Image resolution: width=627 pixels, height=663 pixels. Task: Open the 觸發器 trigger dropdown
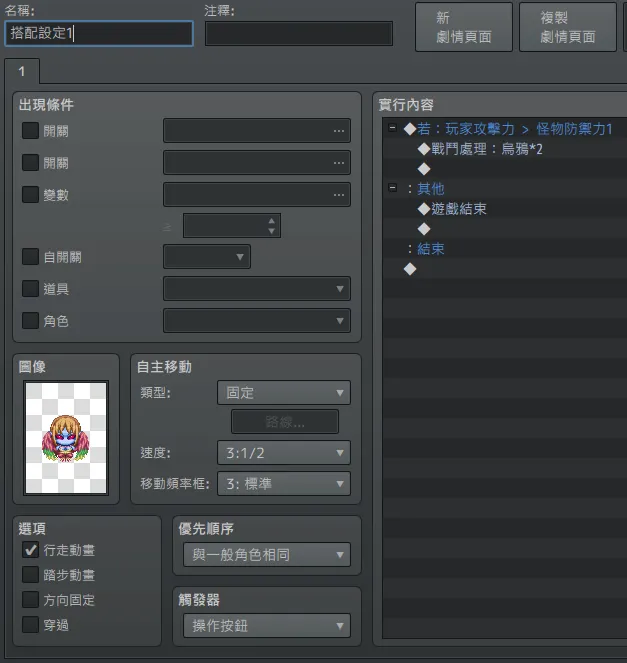(267, 626)
